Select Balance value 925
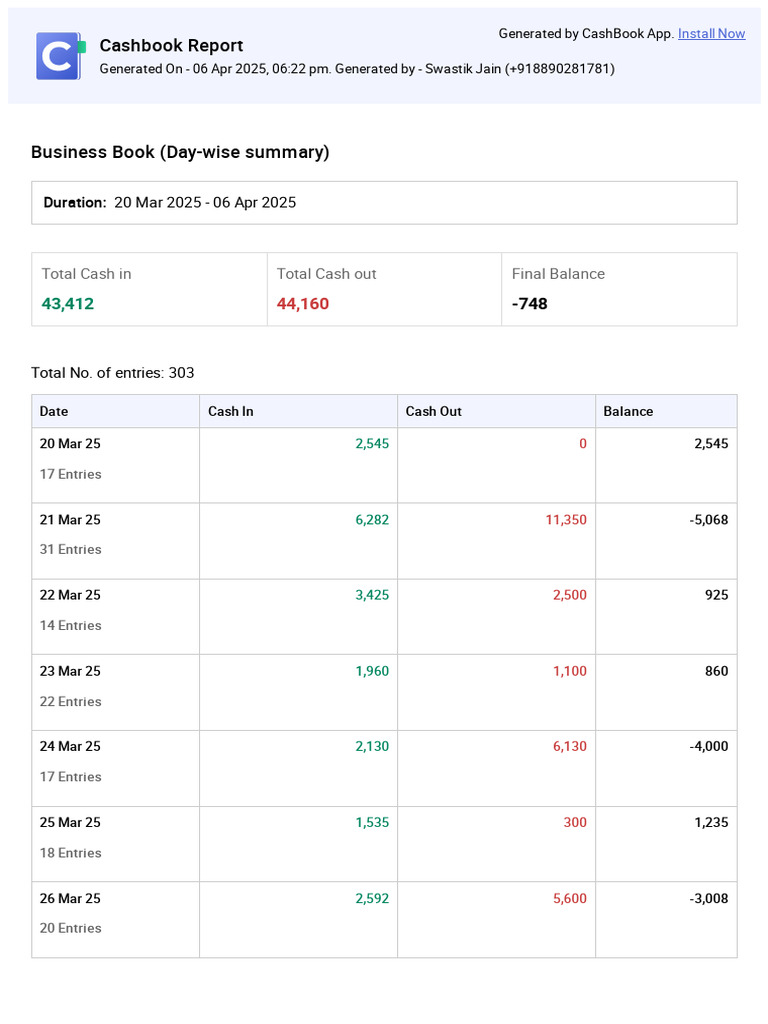768x1024 pixels. [x=716, y=595]
